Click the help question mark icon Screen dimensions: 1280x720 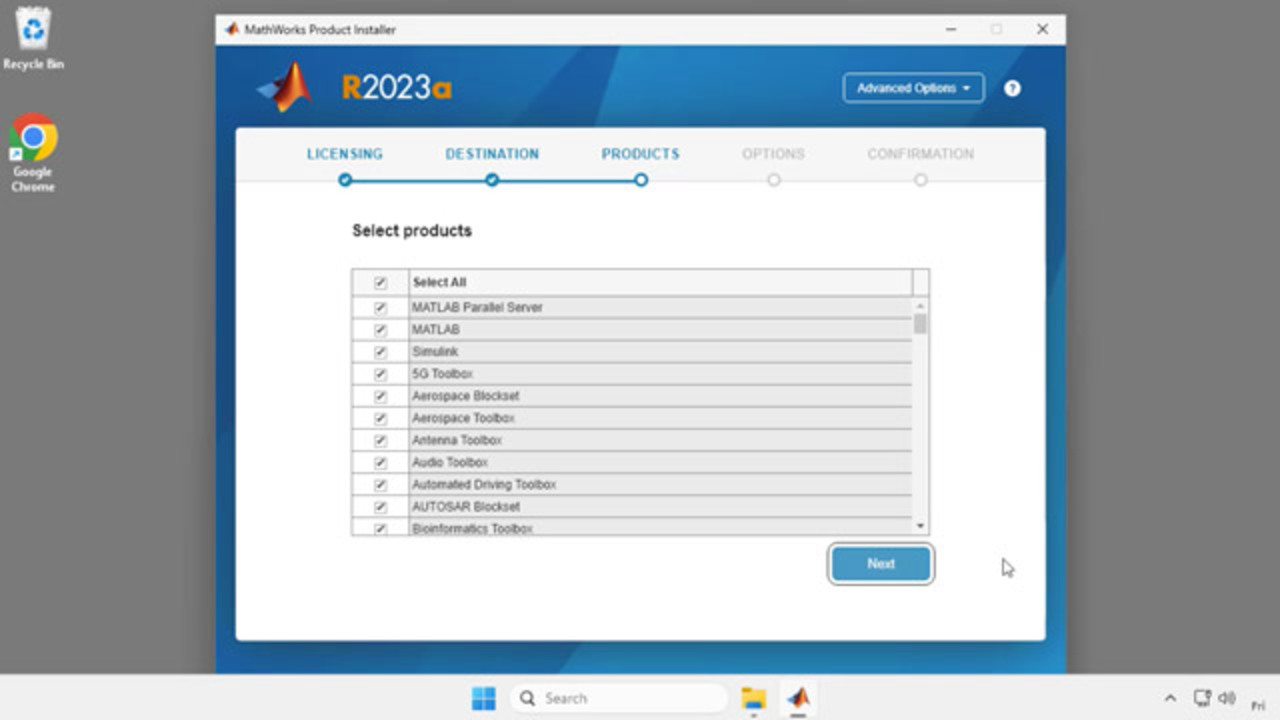coord(1012,88)
